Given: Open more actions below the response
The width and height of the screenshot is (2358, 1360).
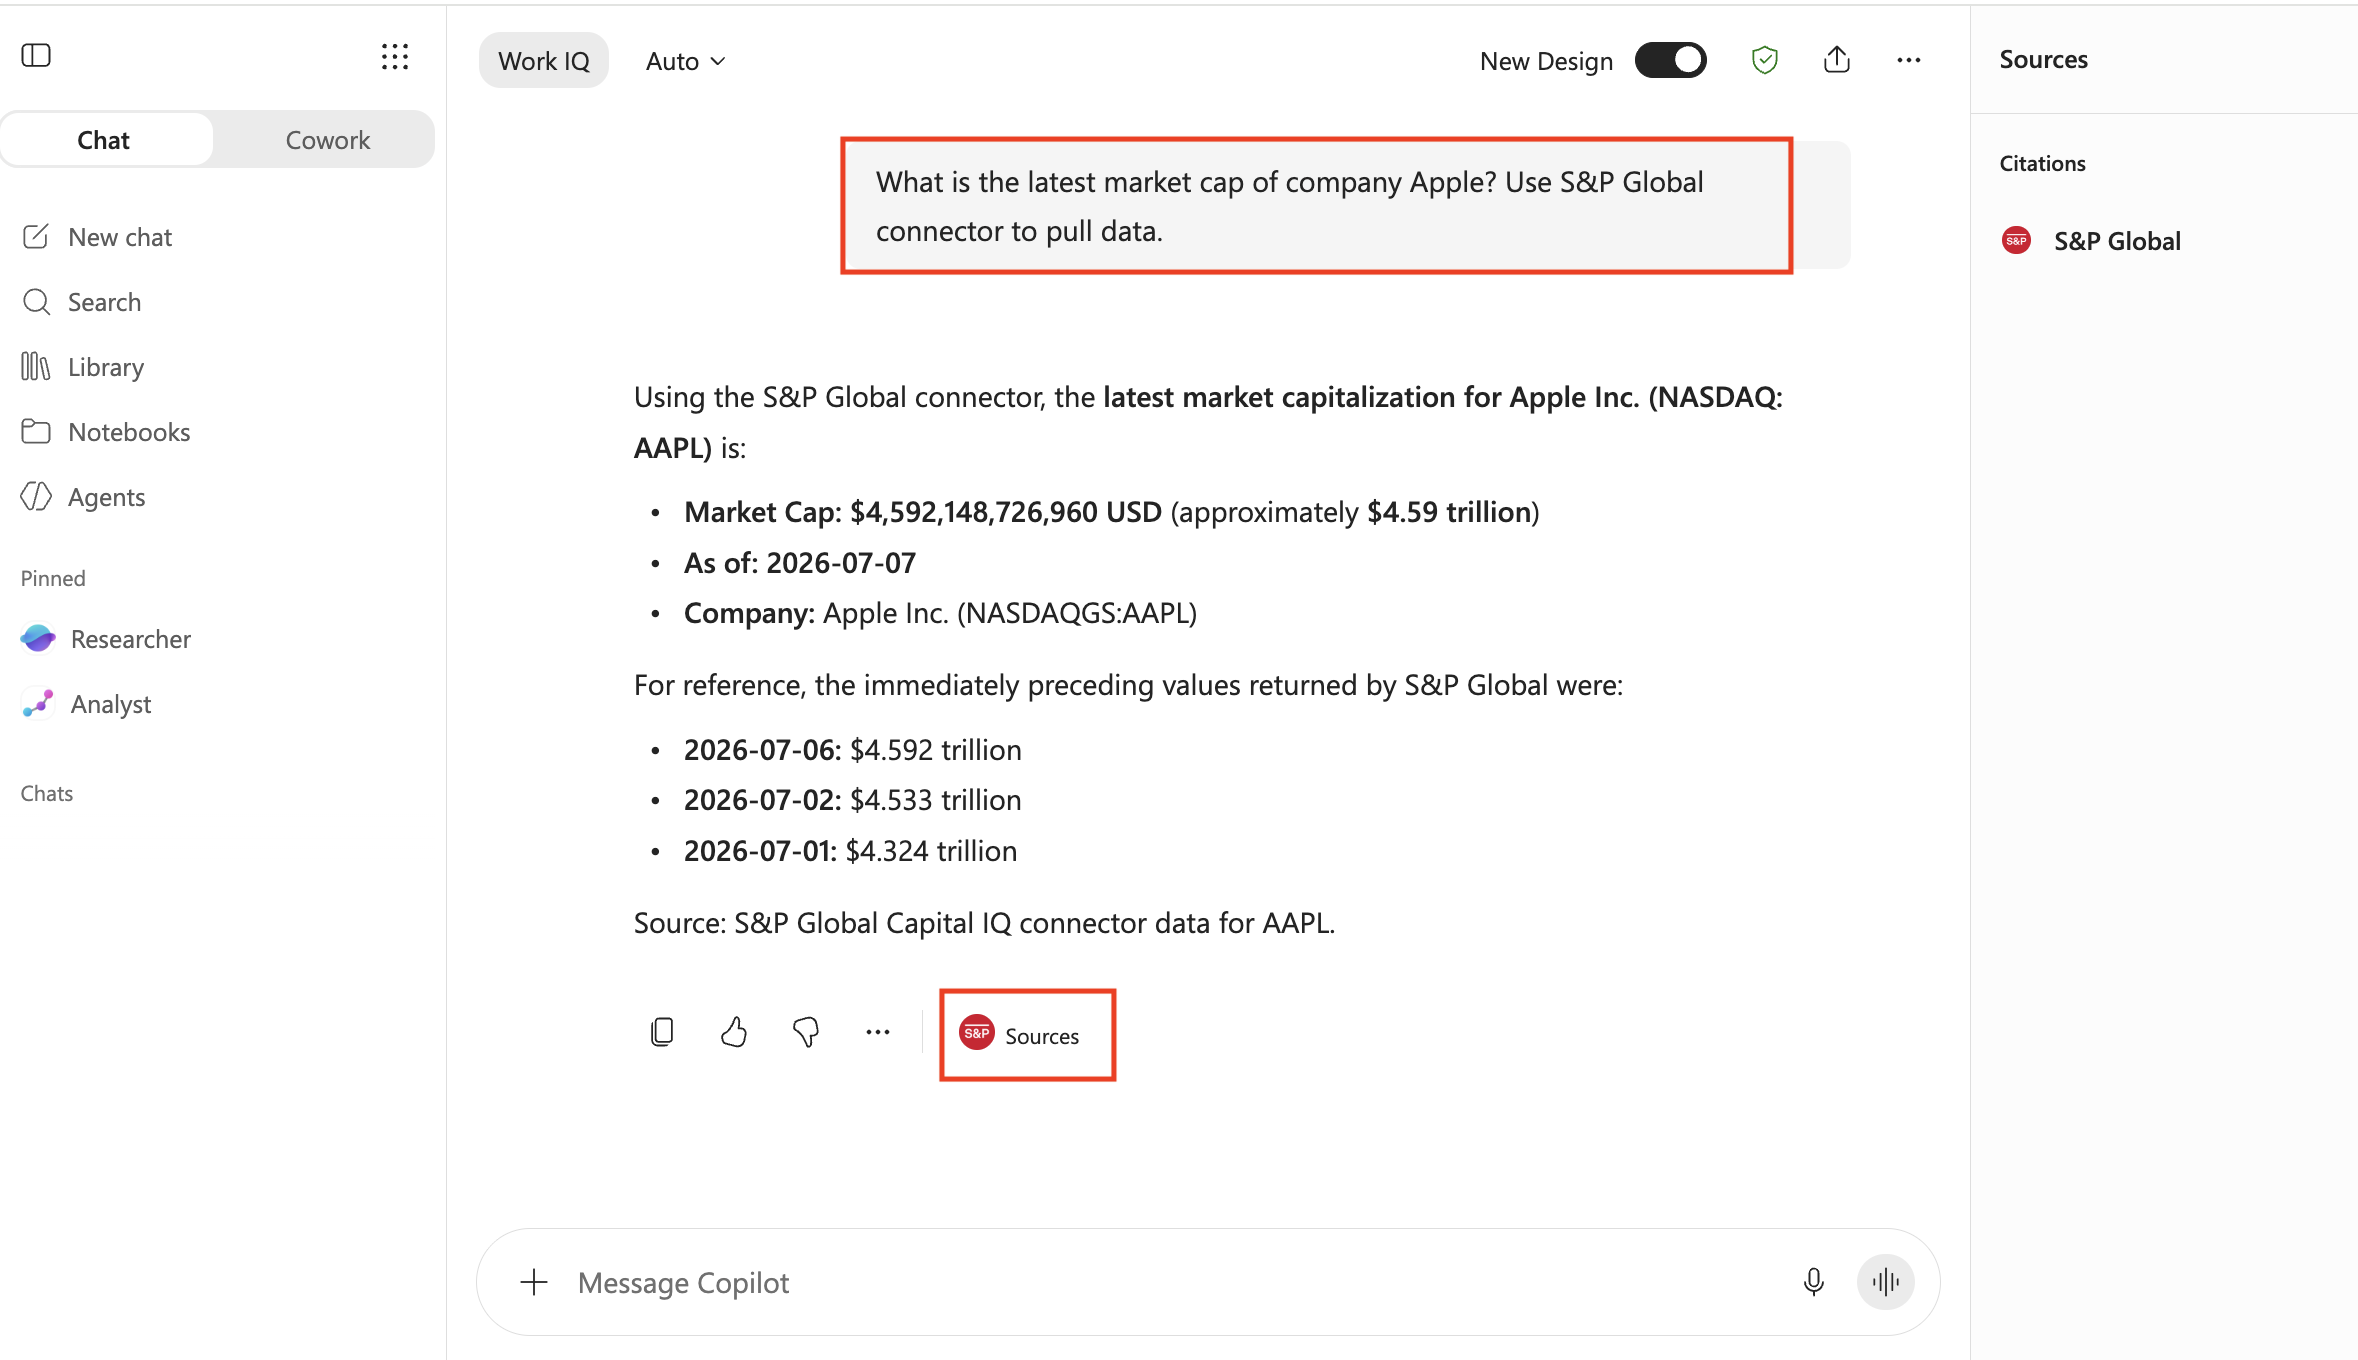Looking at the screenshot, I should pyautogui.click(x=878, y=1032).
